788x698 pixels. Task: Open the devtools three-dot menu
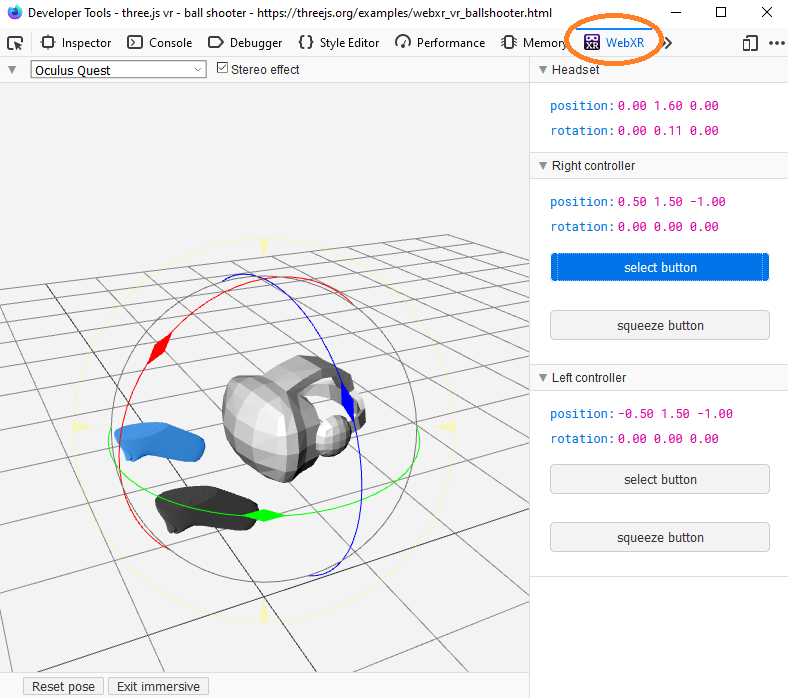point(776,43)
